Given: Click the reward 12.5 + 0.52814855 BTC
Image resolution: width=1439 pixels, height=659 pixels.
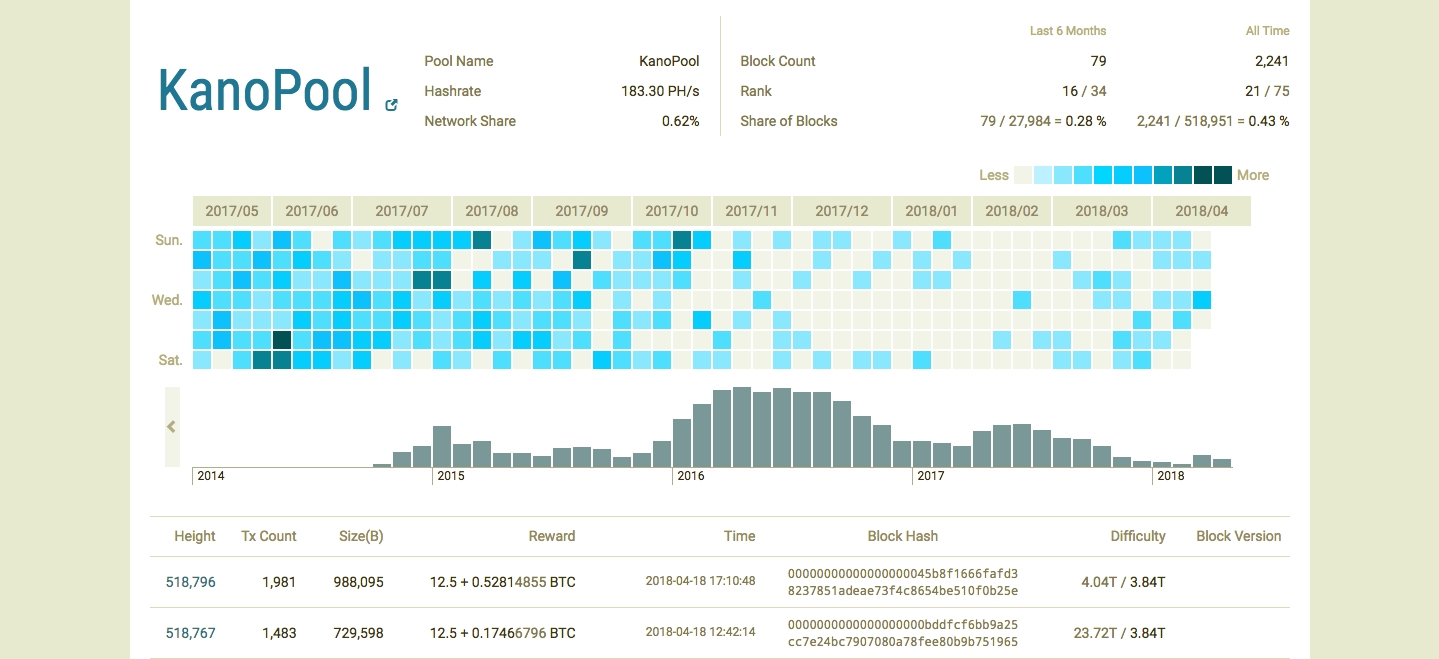Looking at the screenshot, I should 503,582.
